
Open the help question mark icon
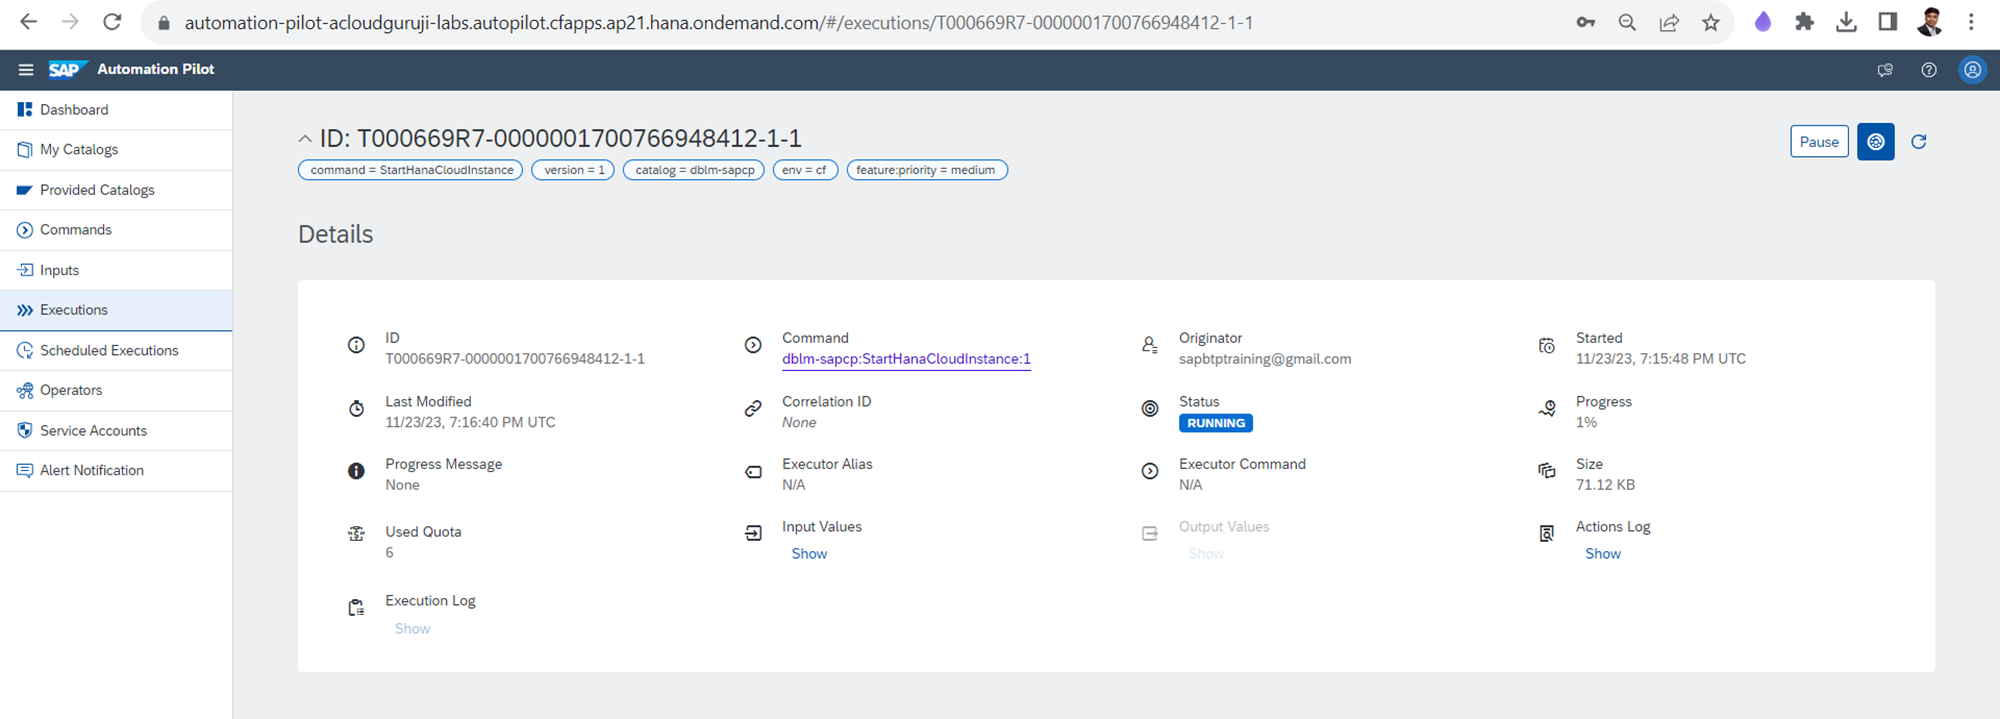(x=1928, y=70)
